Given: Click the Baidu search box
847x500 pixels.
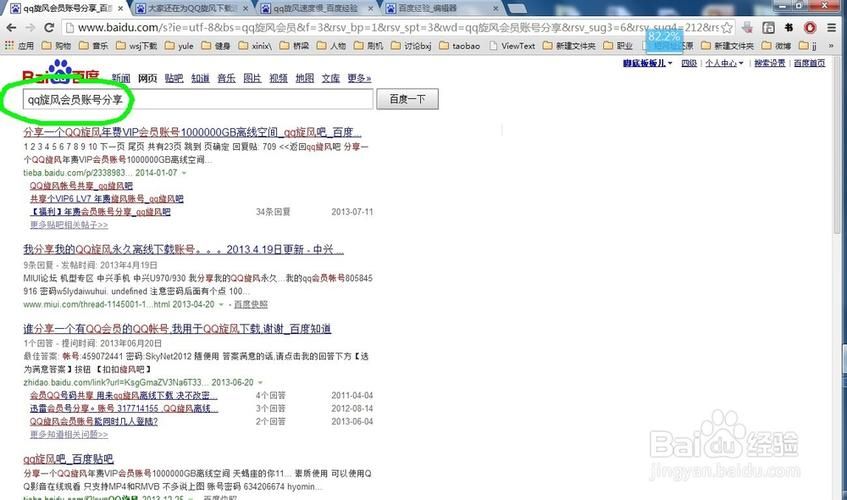Looking at the screenshot, I should 198,99.
